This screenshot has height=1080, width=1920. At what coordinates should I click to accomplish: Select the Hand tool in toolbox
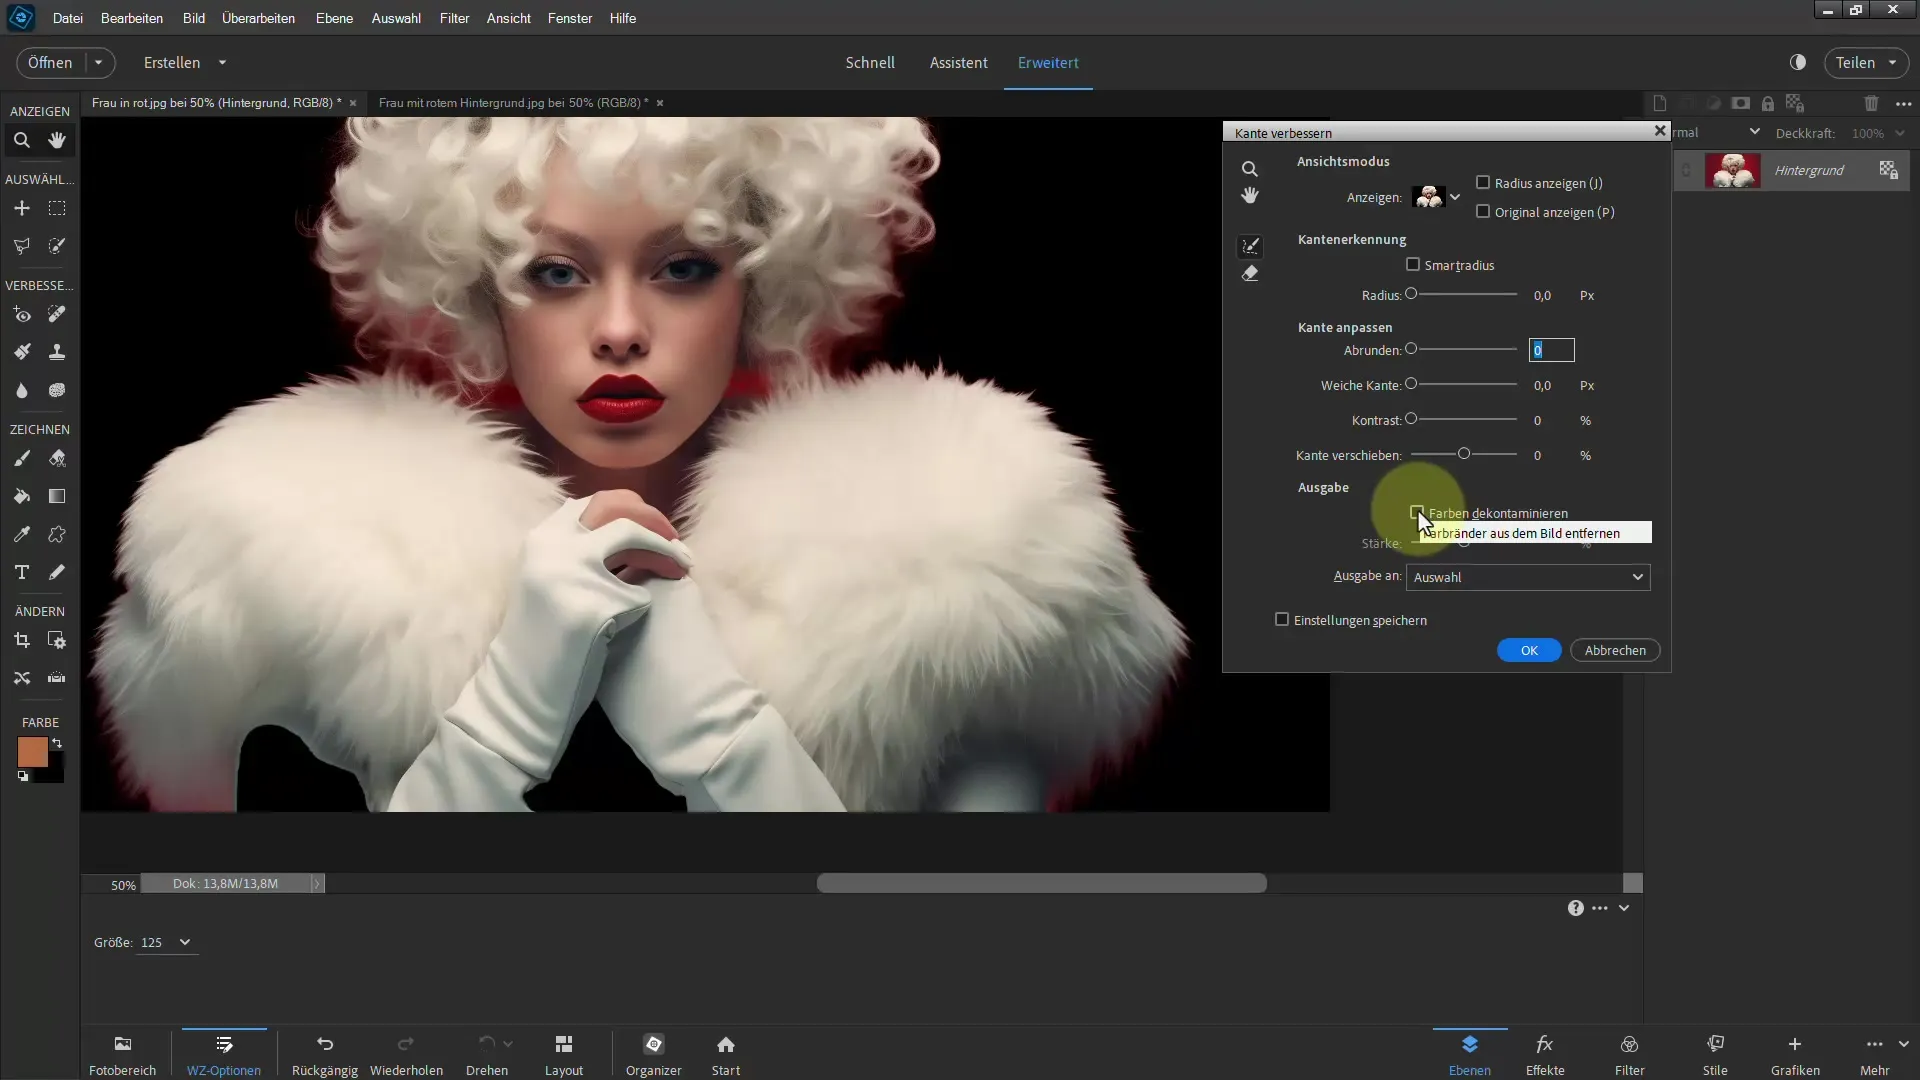pos(57,141)
